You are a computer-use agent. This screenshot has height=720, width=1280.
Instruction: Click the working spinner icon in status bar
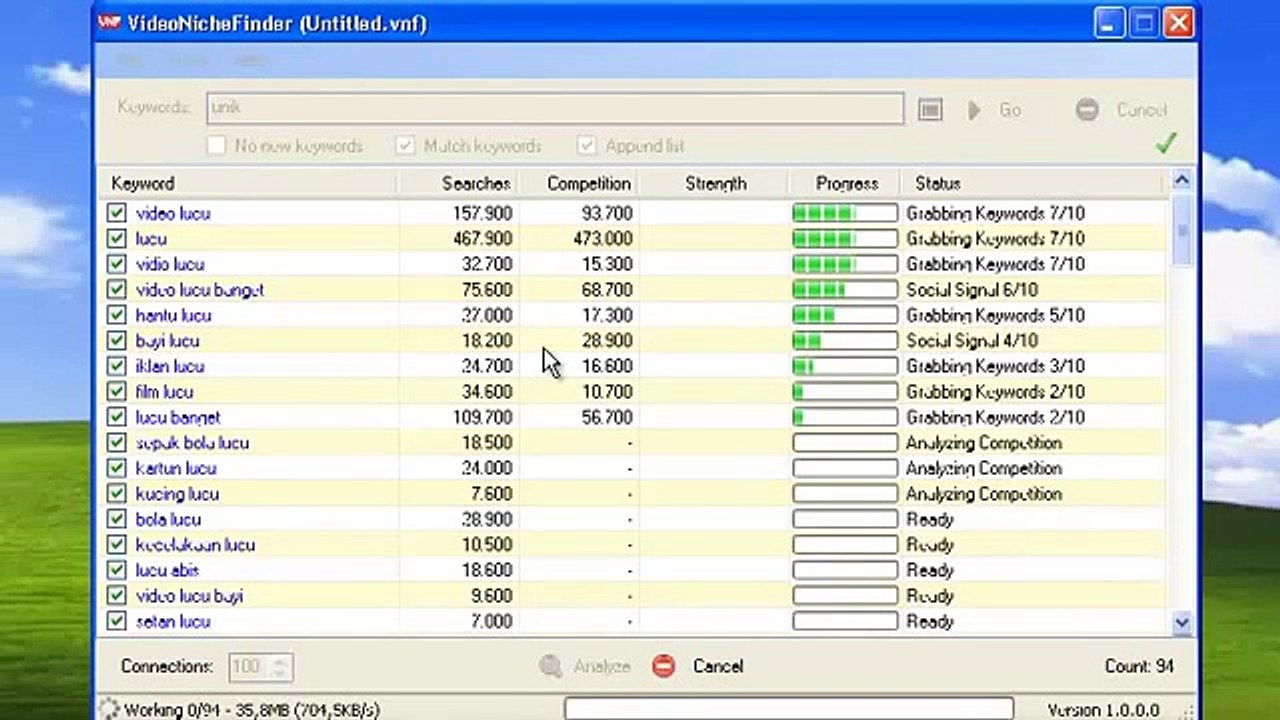tap(109, 709)
